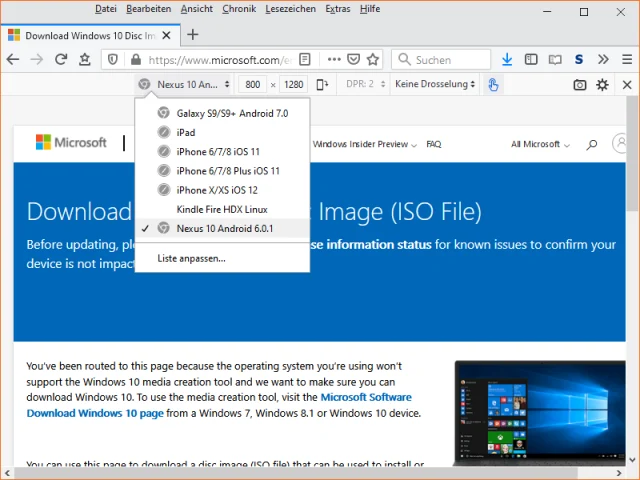Open the Chronik menu
The image size is (640, 480).
(239, 9)
